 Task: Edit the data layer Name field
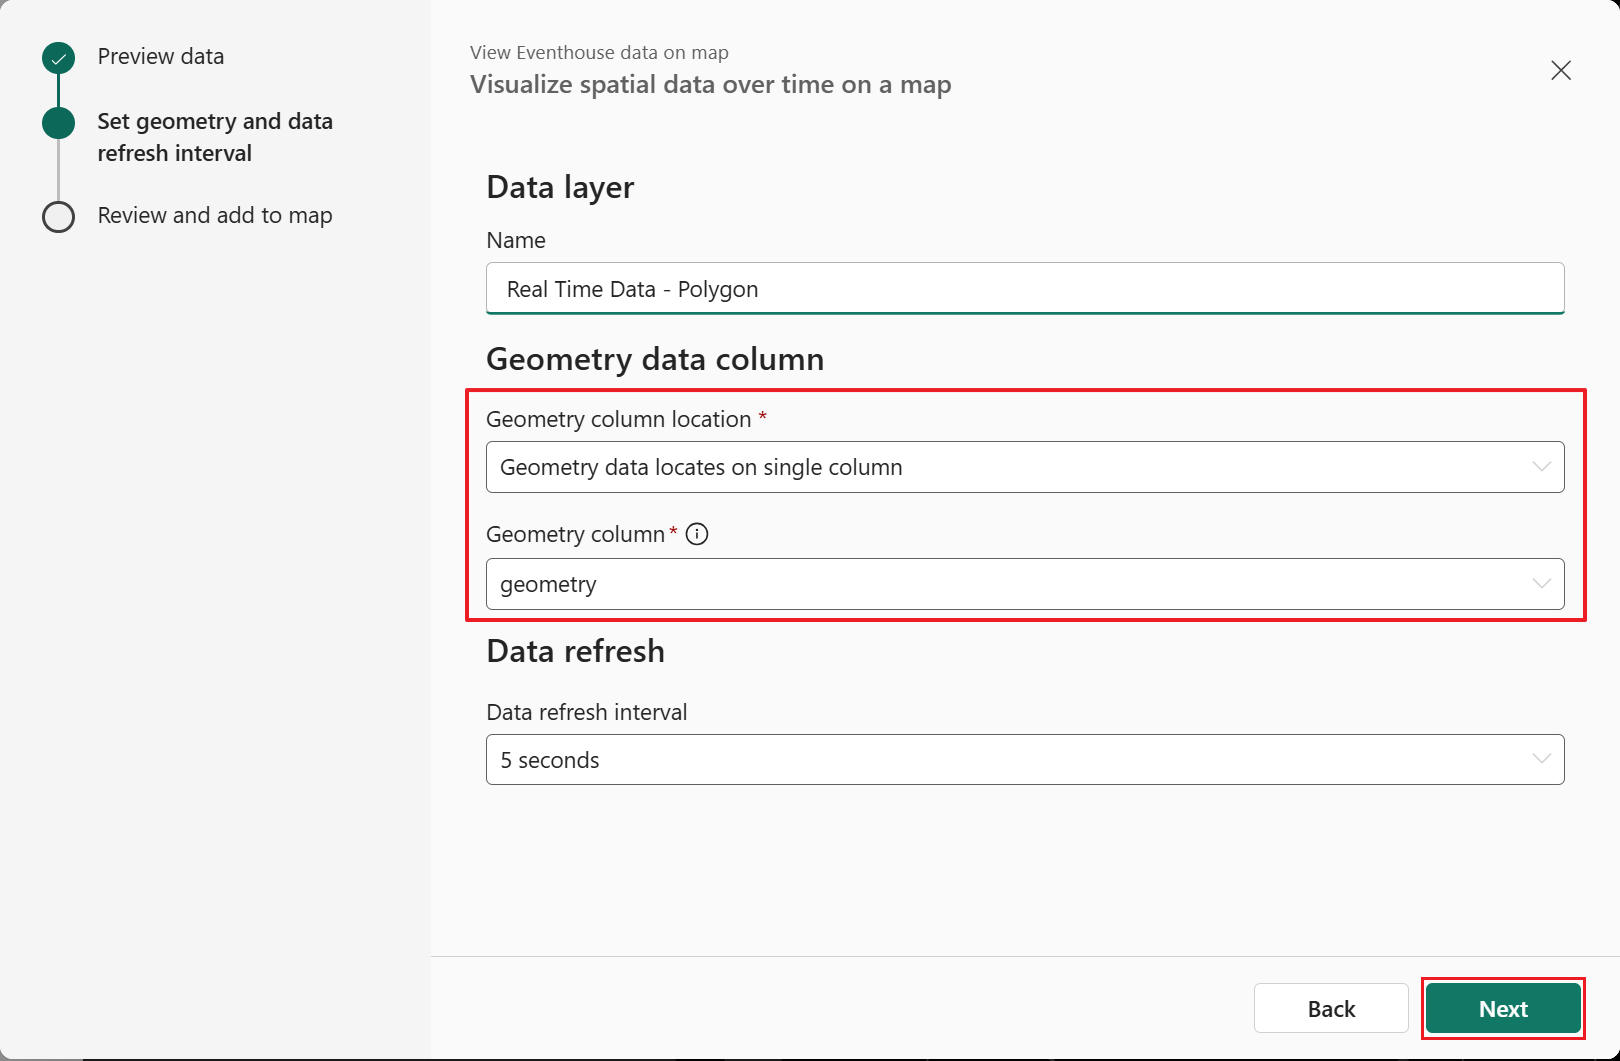(1024, 289)
